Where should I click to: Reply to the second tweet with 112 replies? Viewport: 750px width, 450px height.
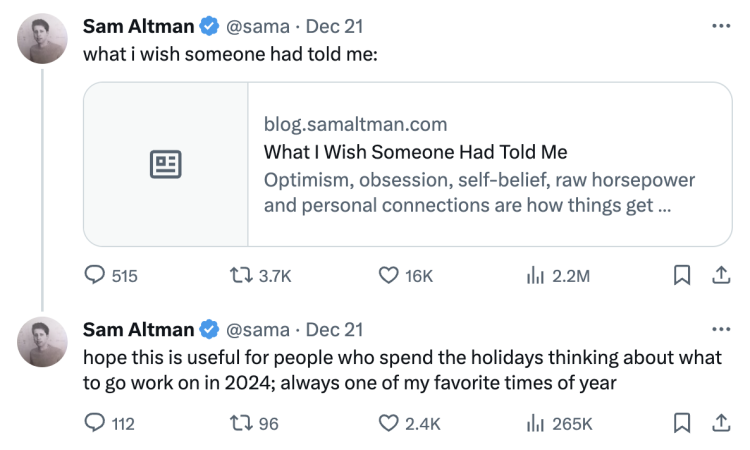pyautogui.click(x=96, y=424)
